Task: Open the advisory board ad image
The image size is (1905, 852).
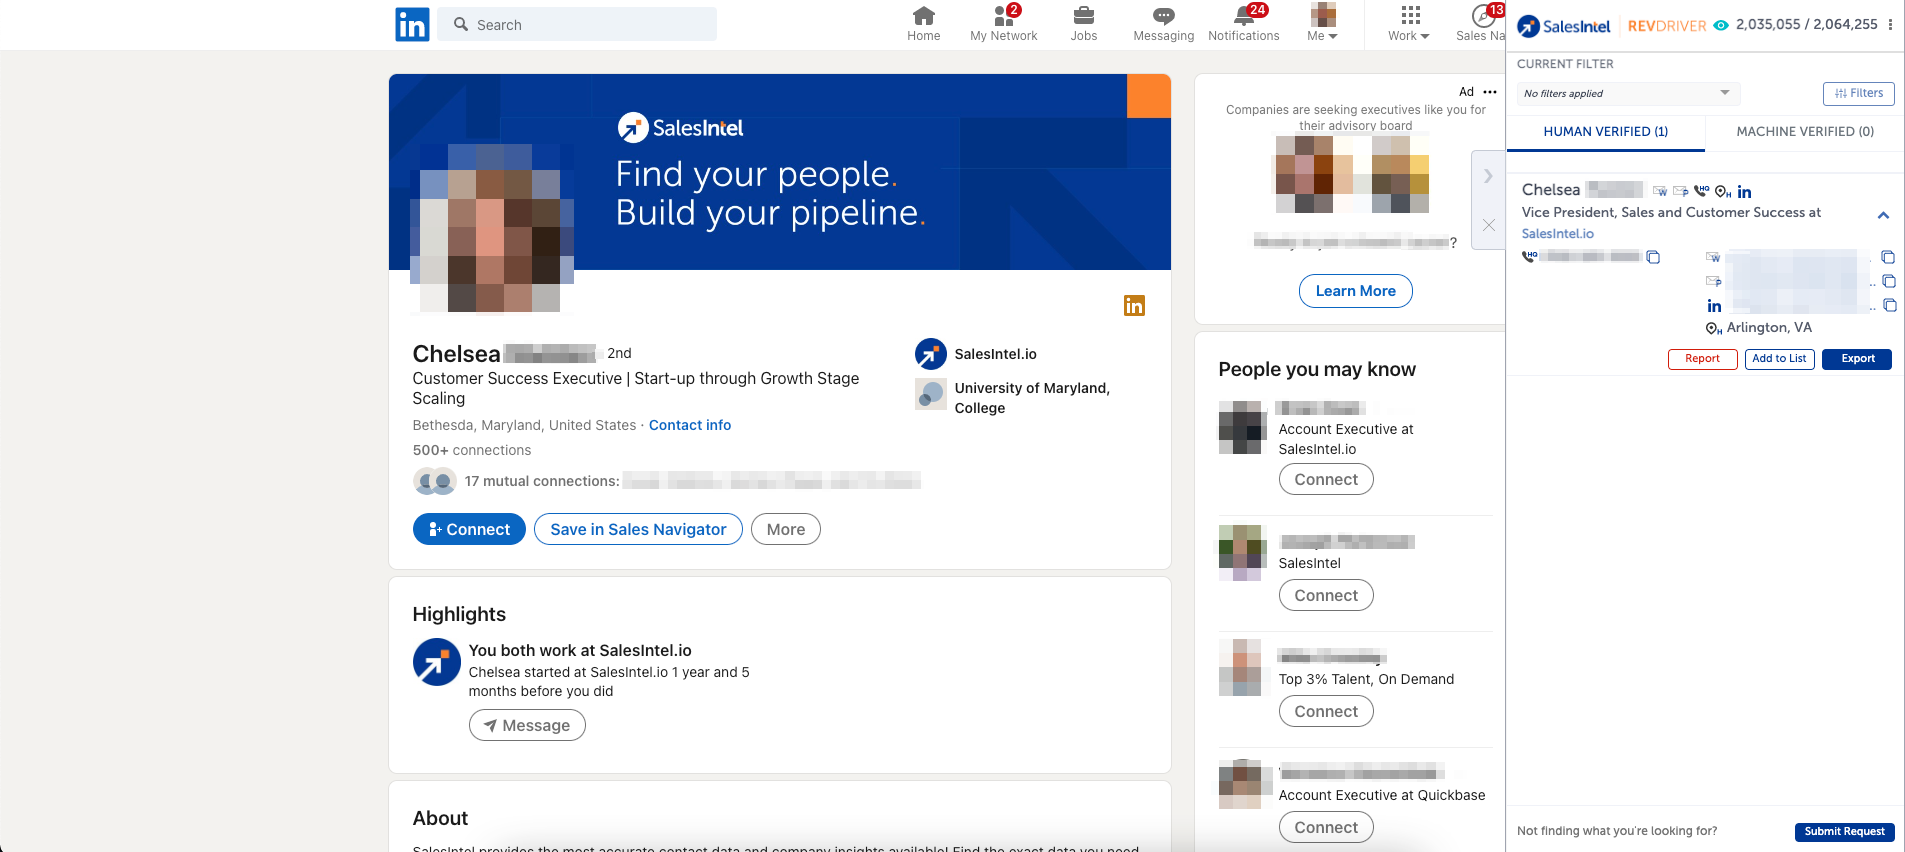Action: pos(1352,174)
